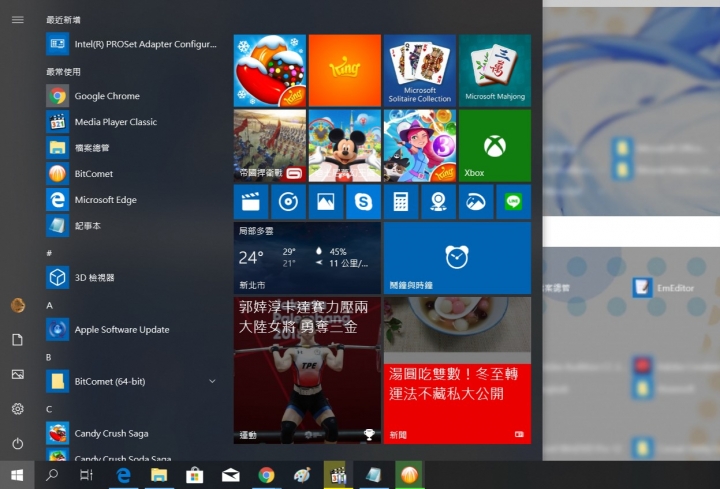Screen dimensions: 720x489
Task: Open the user account avatar
Action: point(17,305)
